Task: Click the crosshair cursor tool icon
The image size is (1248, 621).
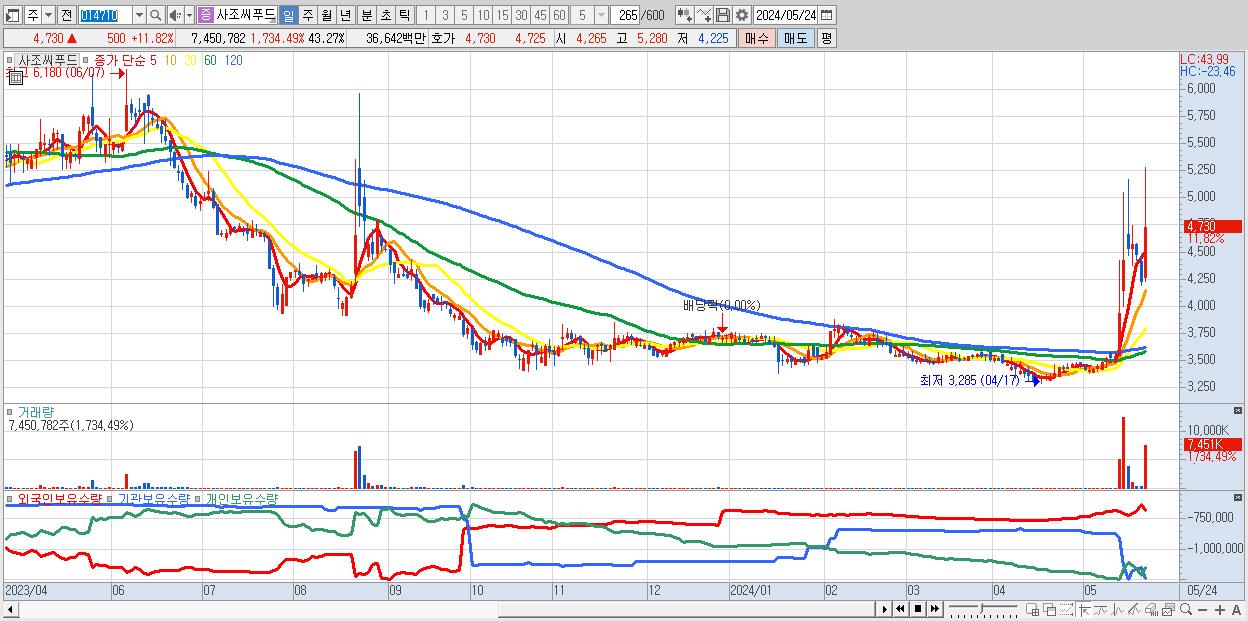Action: coord(1084,609)
